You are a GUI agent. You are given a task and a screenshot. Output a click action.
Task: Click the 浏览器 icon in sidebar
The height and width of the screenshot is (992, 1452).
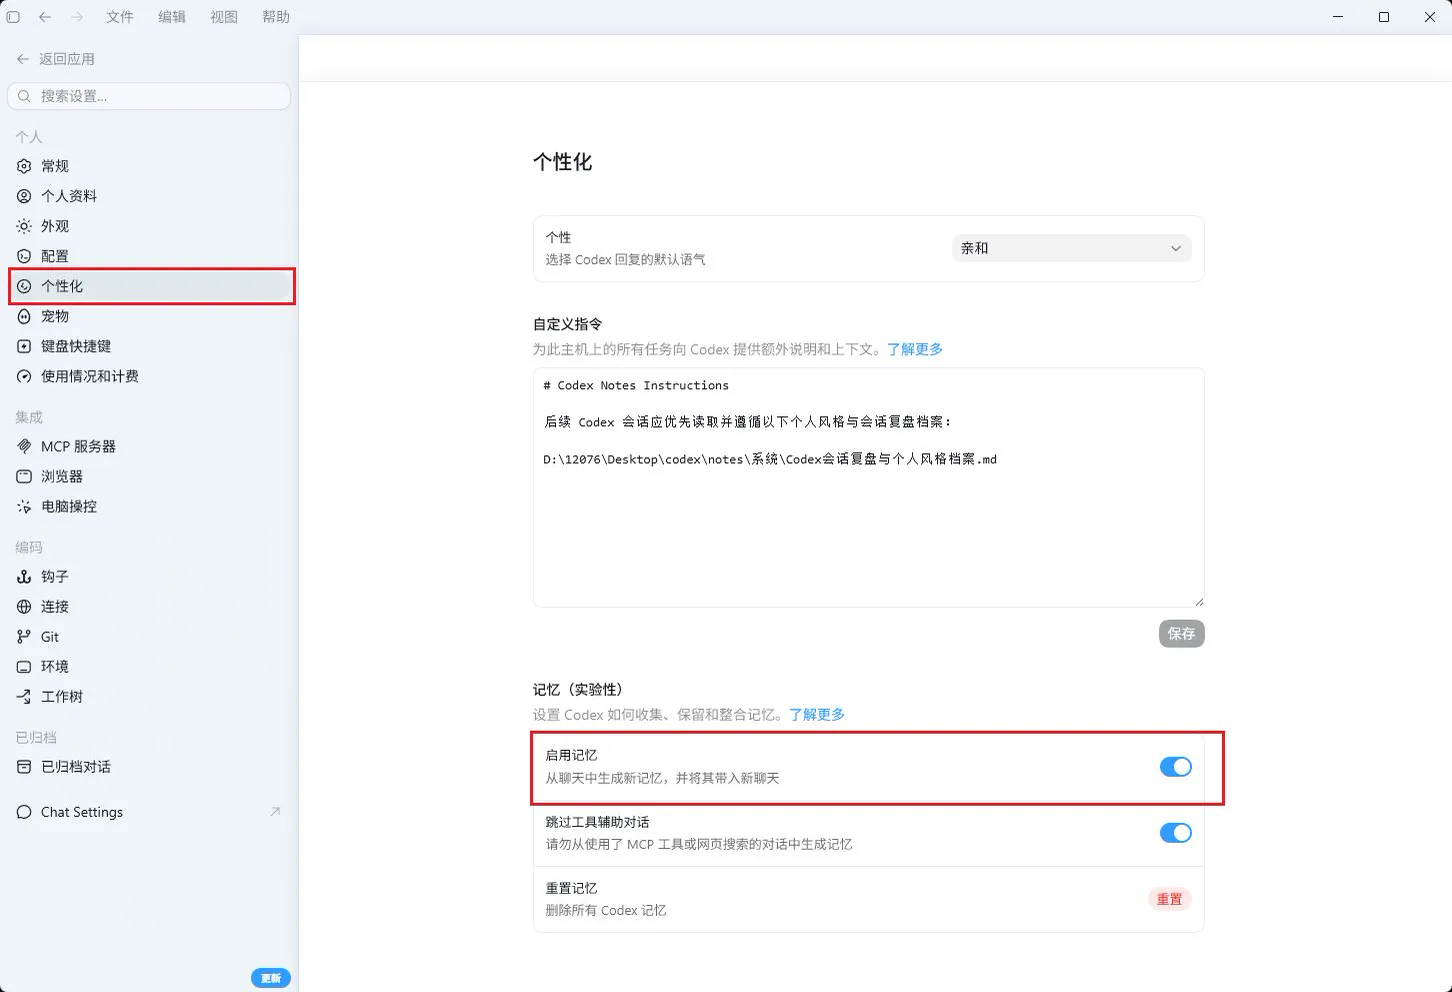[x=24, y=476]
